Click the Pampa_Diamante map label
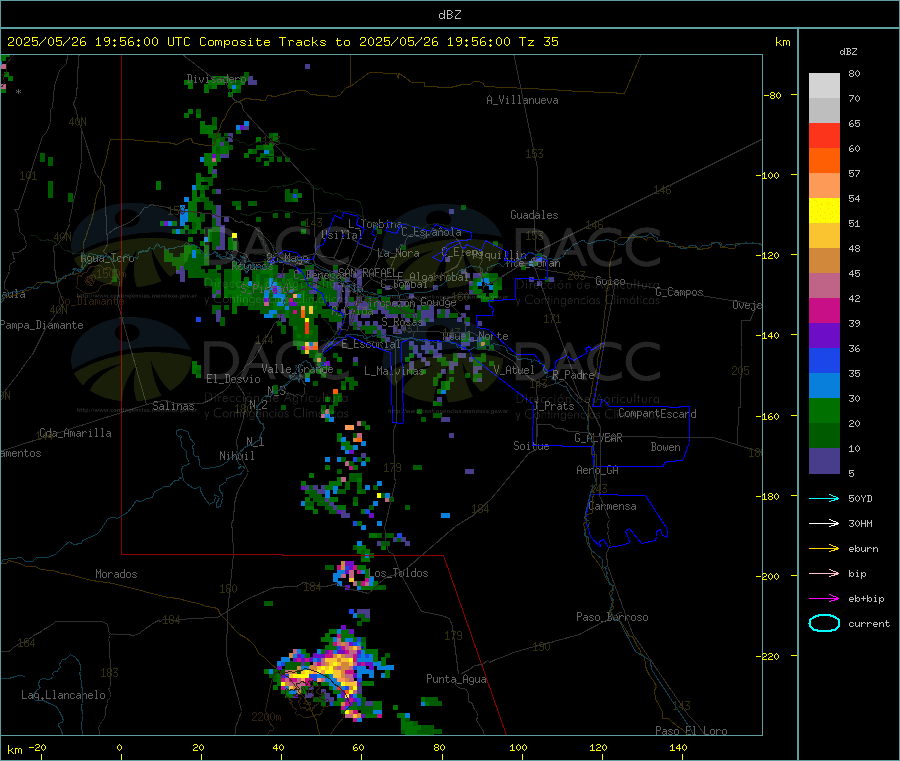The image size is (900, 761). [42, 325]
